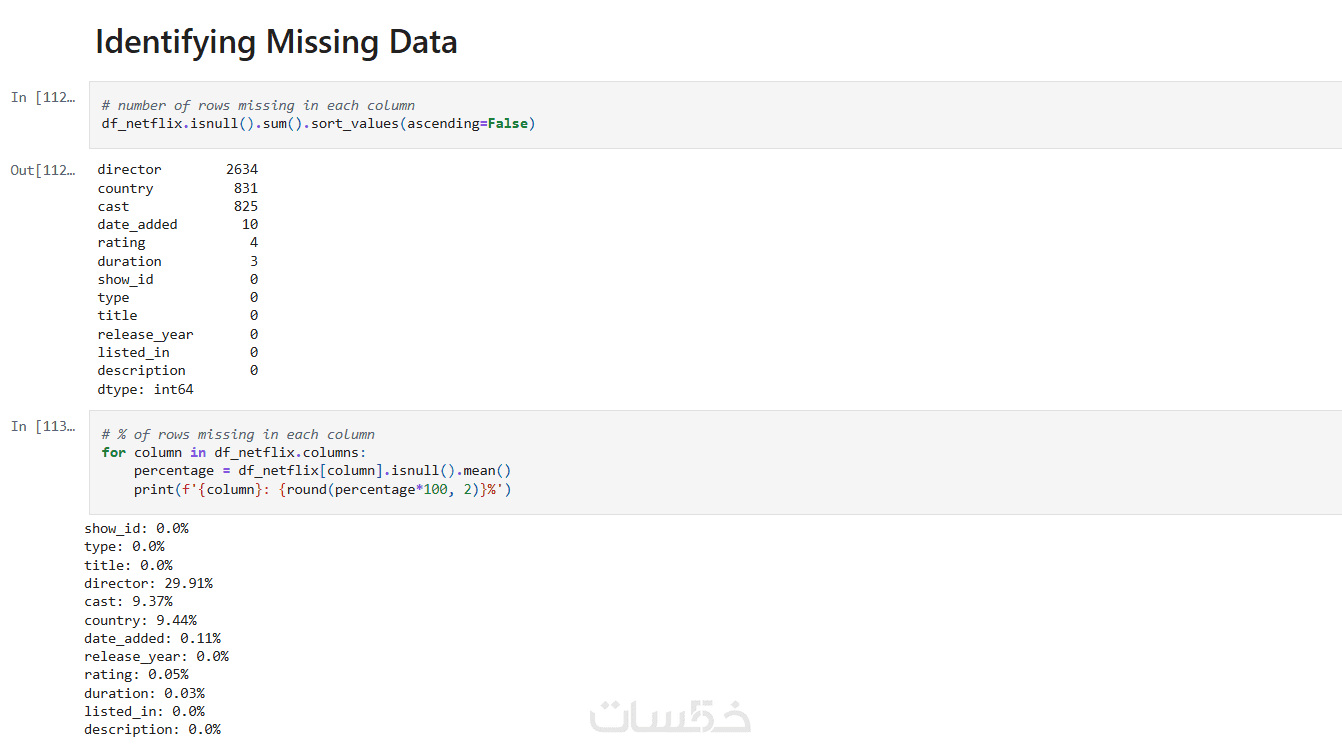Image resolution: width=1342 pixels, height=748 pixels.
Task: Click the In [113] cell prompt
Action: [43, 427]
